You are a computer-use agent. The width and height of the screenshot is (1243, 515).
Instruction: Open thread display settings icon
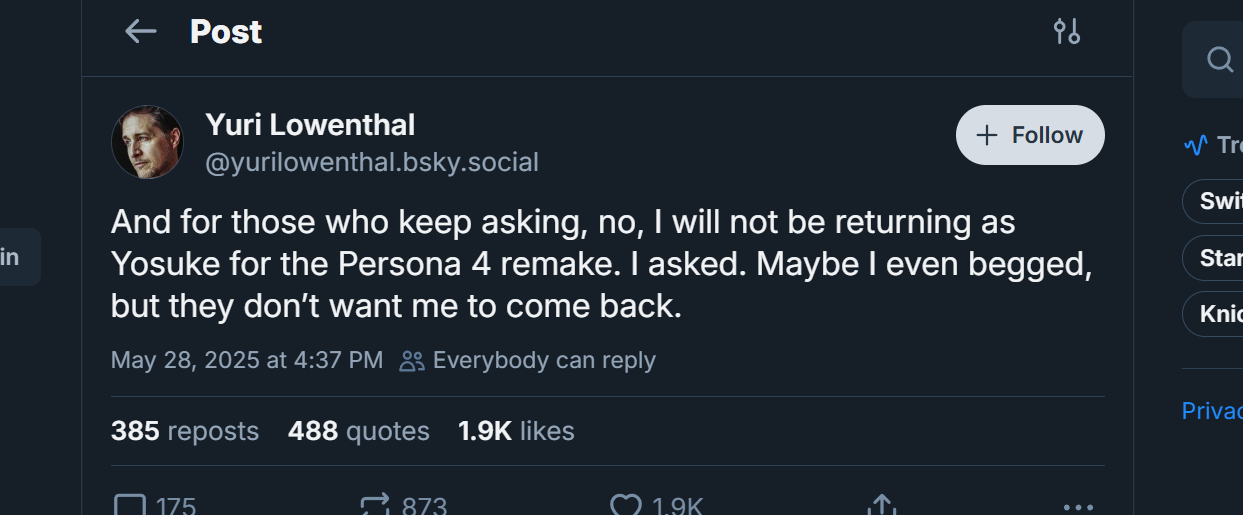coord(1066,32)
